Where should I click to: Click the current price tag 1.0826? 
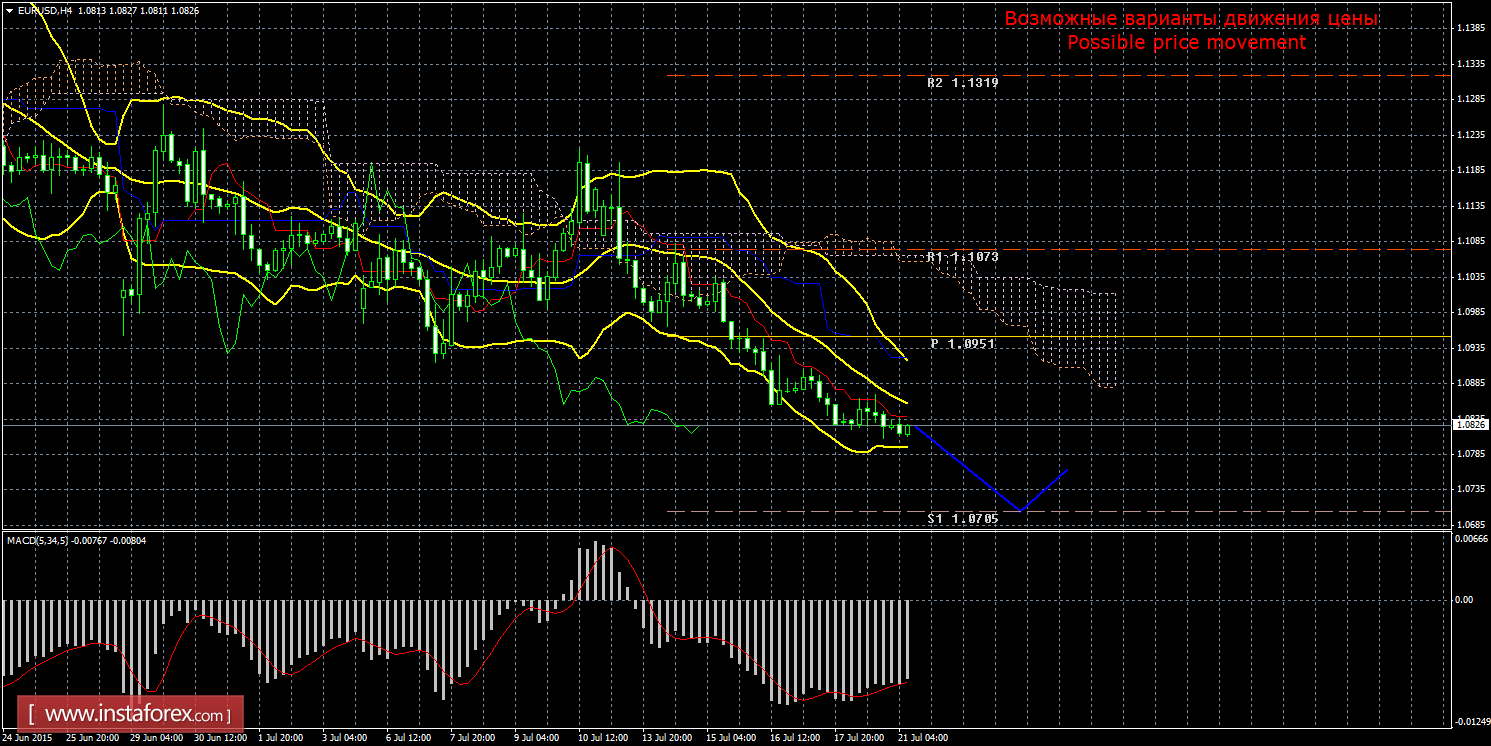click(x=1470, y=425)
